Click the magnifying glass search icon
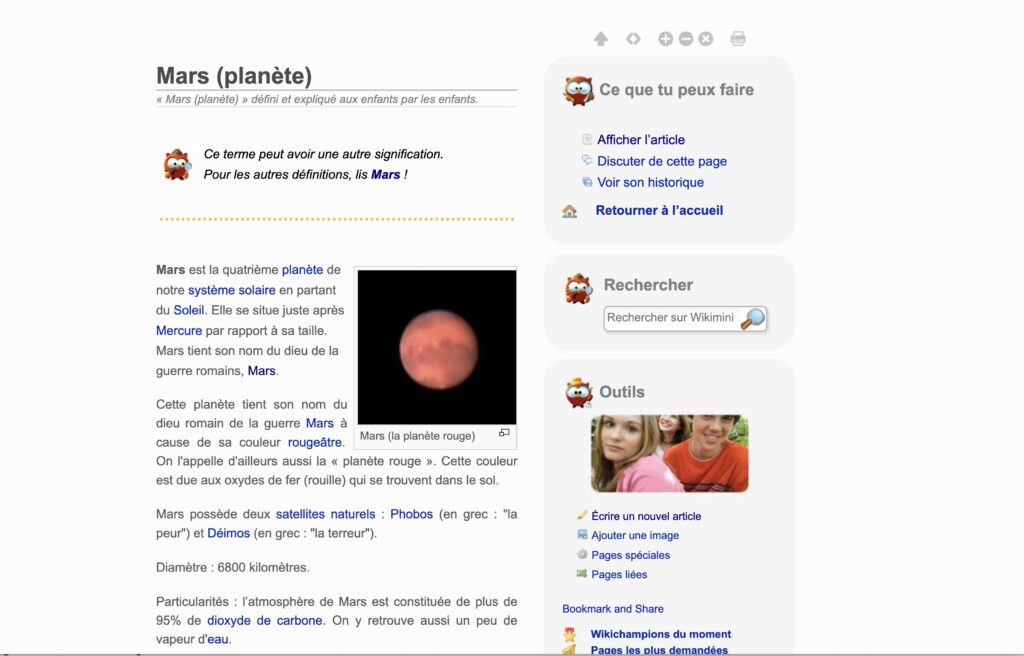Image resolution: width=1024 pixels, height=656 pixels. [753, 319]
